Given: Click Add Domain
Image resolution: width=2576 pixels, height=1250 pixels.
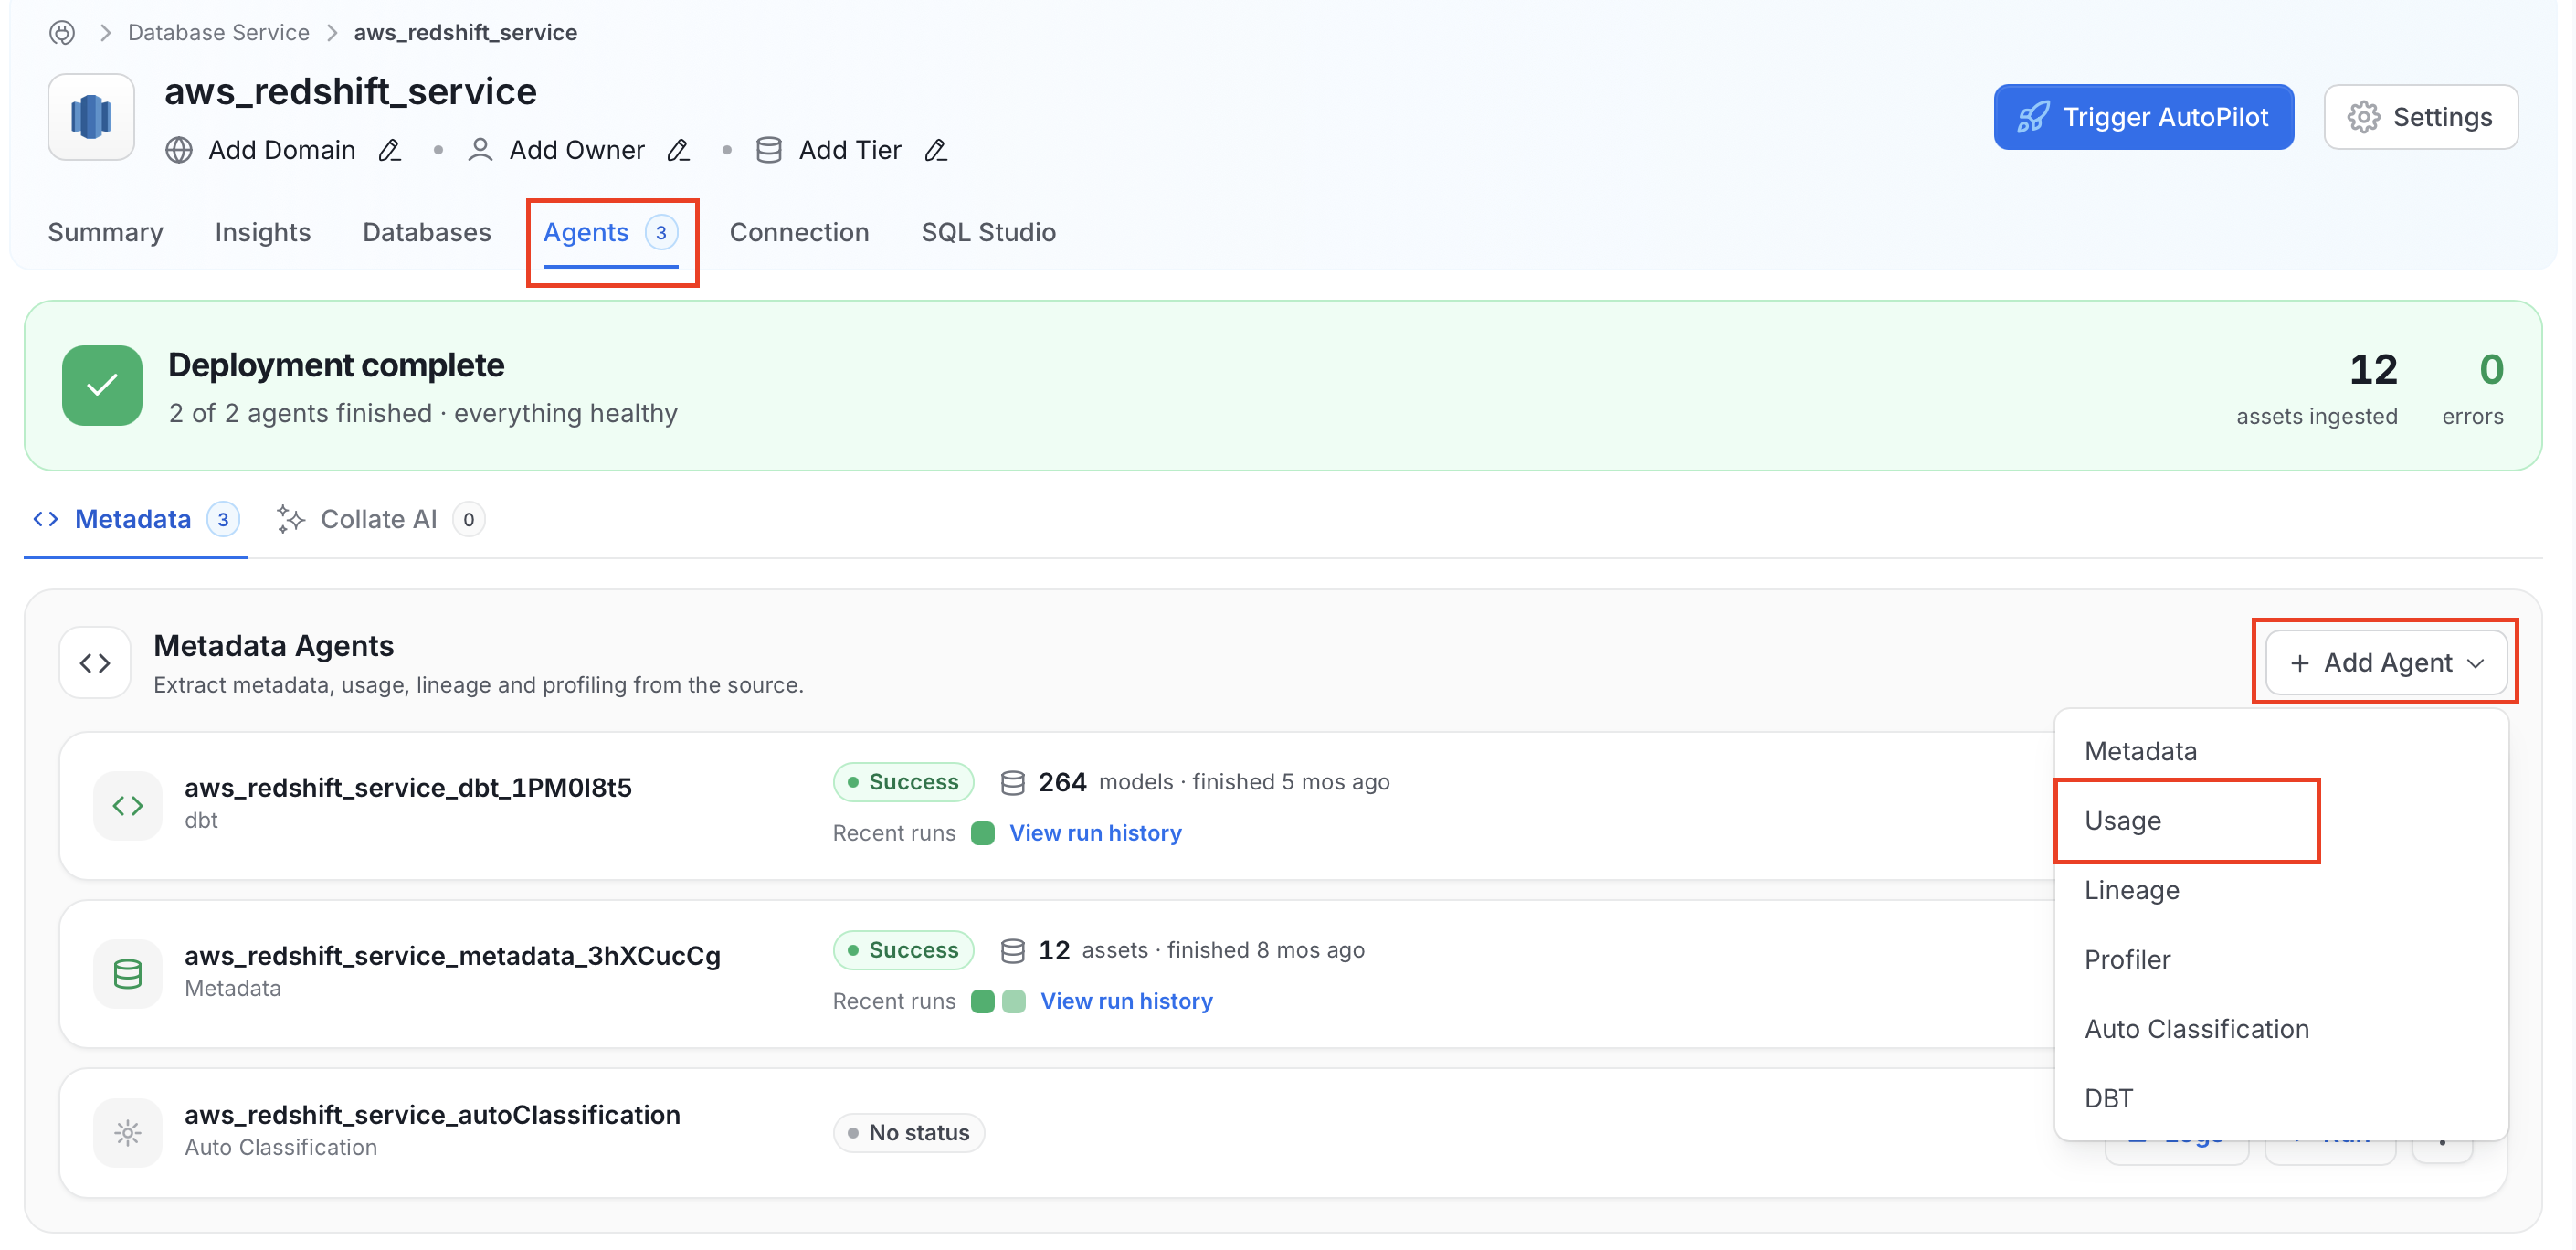Looking at the screenshot, I should 282,150.
